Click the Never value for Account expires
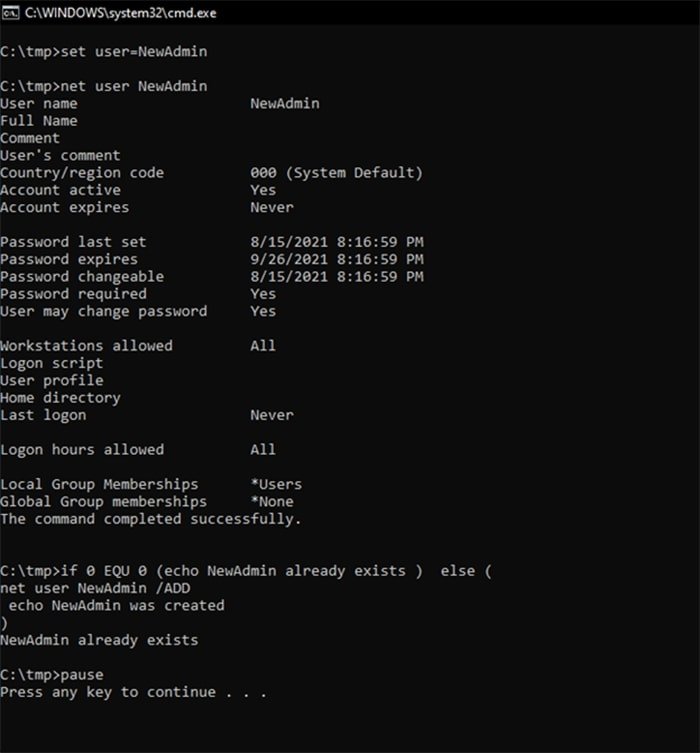This screenshot has height=753, width=700. (271, 207)
